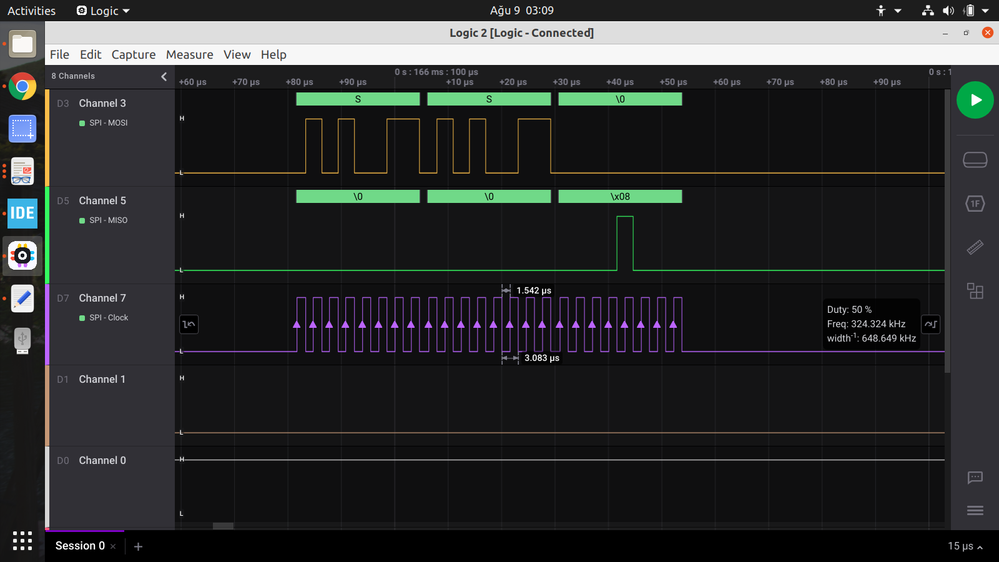
Task: Click the network icon in system tray
Action: pos(928,10)
